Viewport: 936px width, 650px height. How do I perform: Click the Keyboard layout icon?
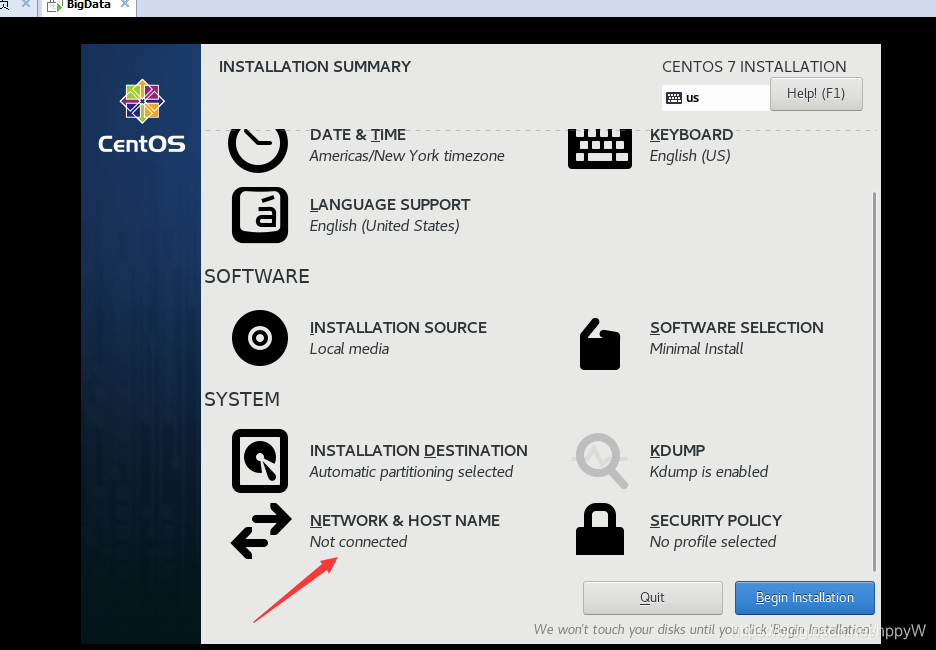click(599, 149)
